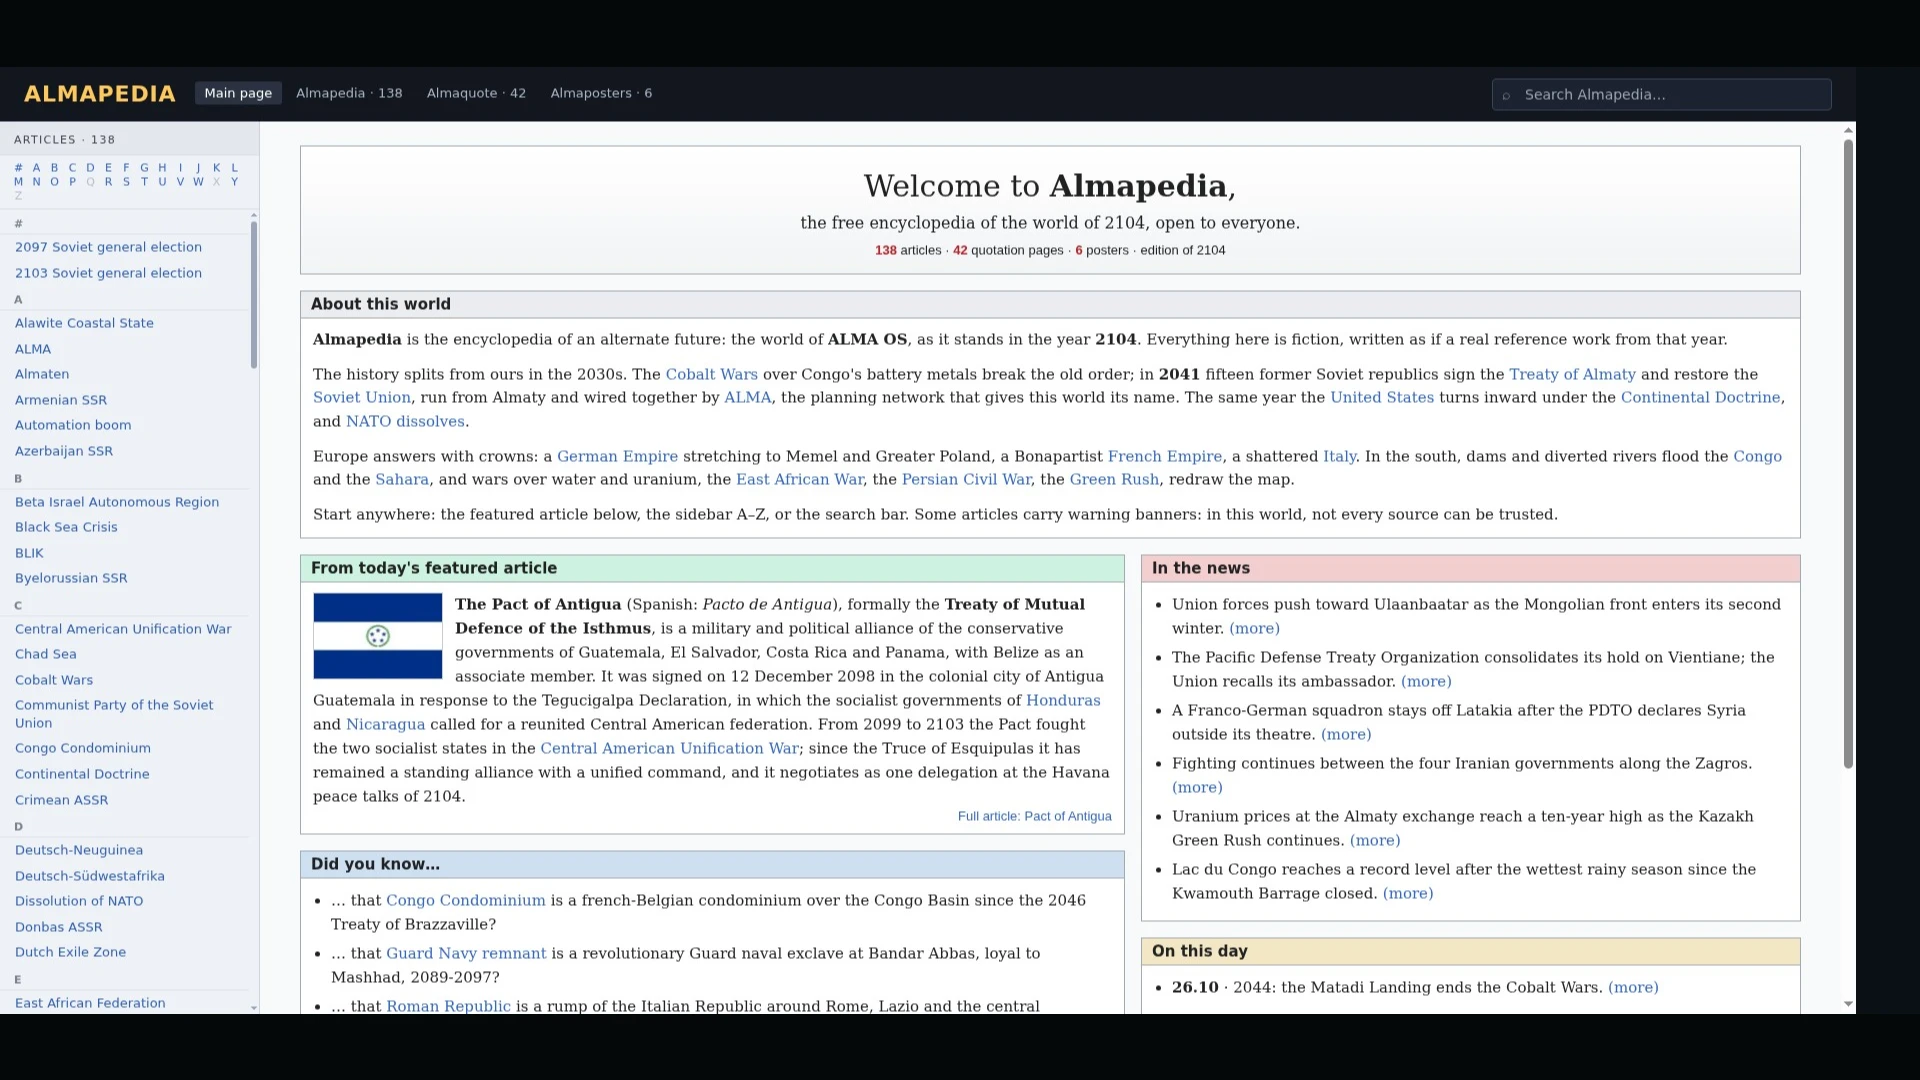Open the Pact of Antigua flag thumbnail
Screen dimensions: 1920x1080
tap(378, 636)
